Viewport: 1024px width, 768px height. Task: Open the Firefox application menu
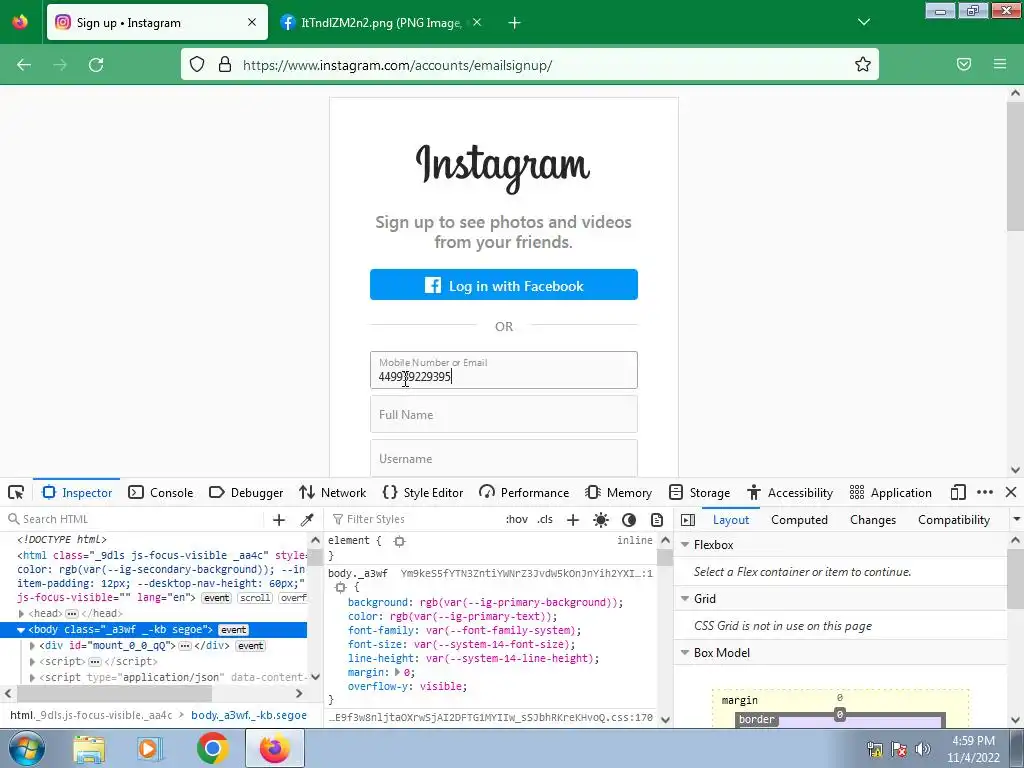[1000, 64]
